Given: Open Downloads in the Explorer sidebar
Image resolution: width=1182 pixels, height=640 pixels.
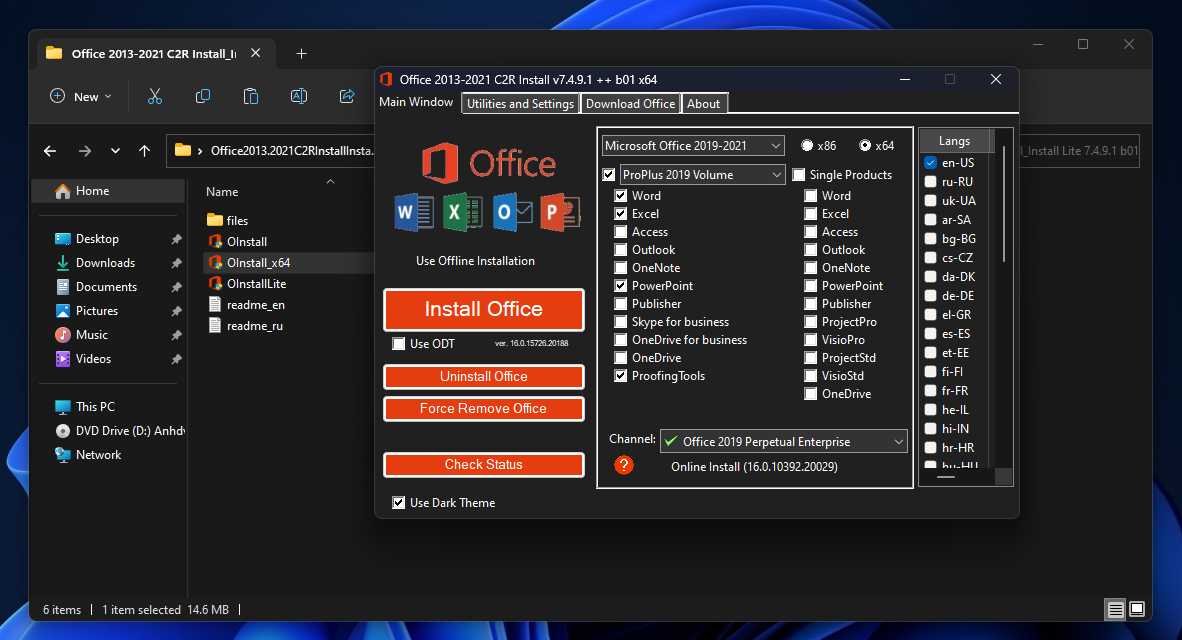Looking at the screenshot, I should coord(106,262).
